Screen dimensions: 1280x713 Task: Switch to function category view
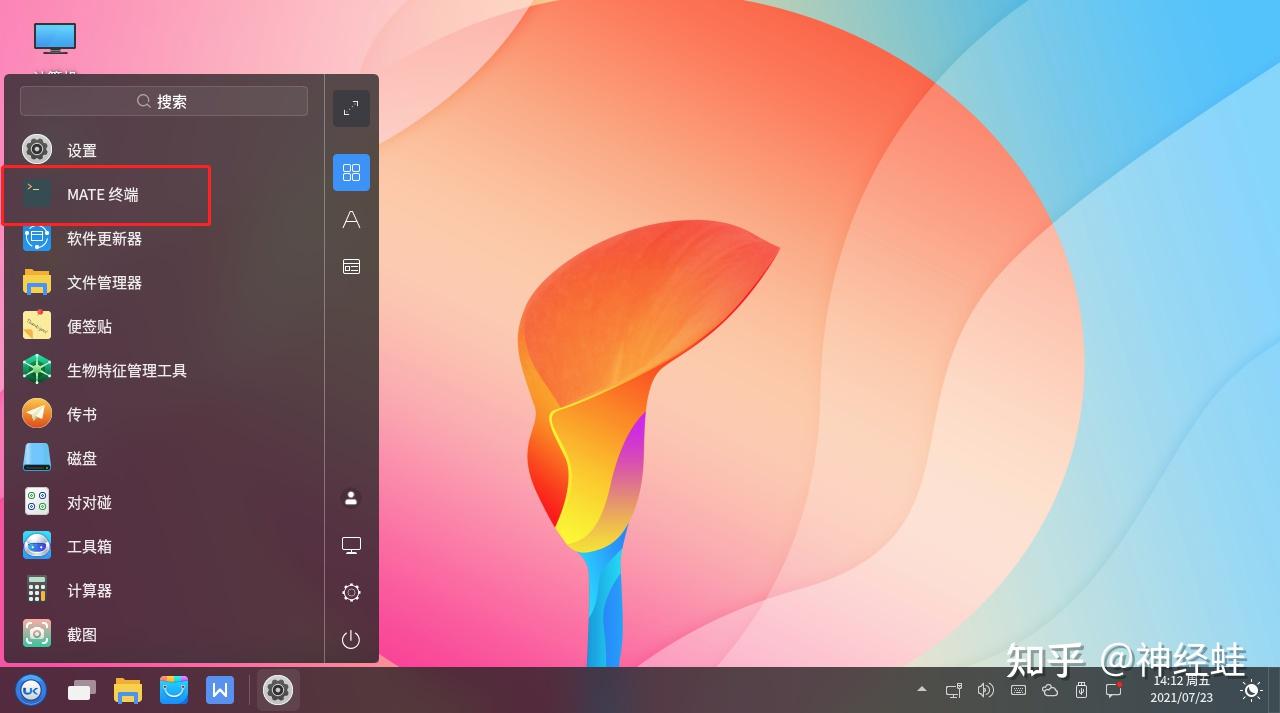(x=351, y=266)
